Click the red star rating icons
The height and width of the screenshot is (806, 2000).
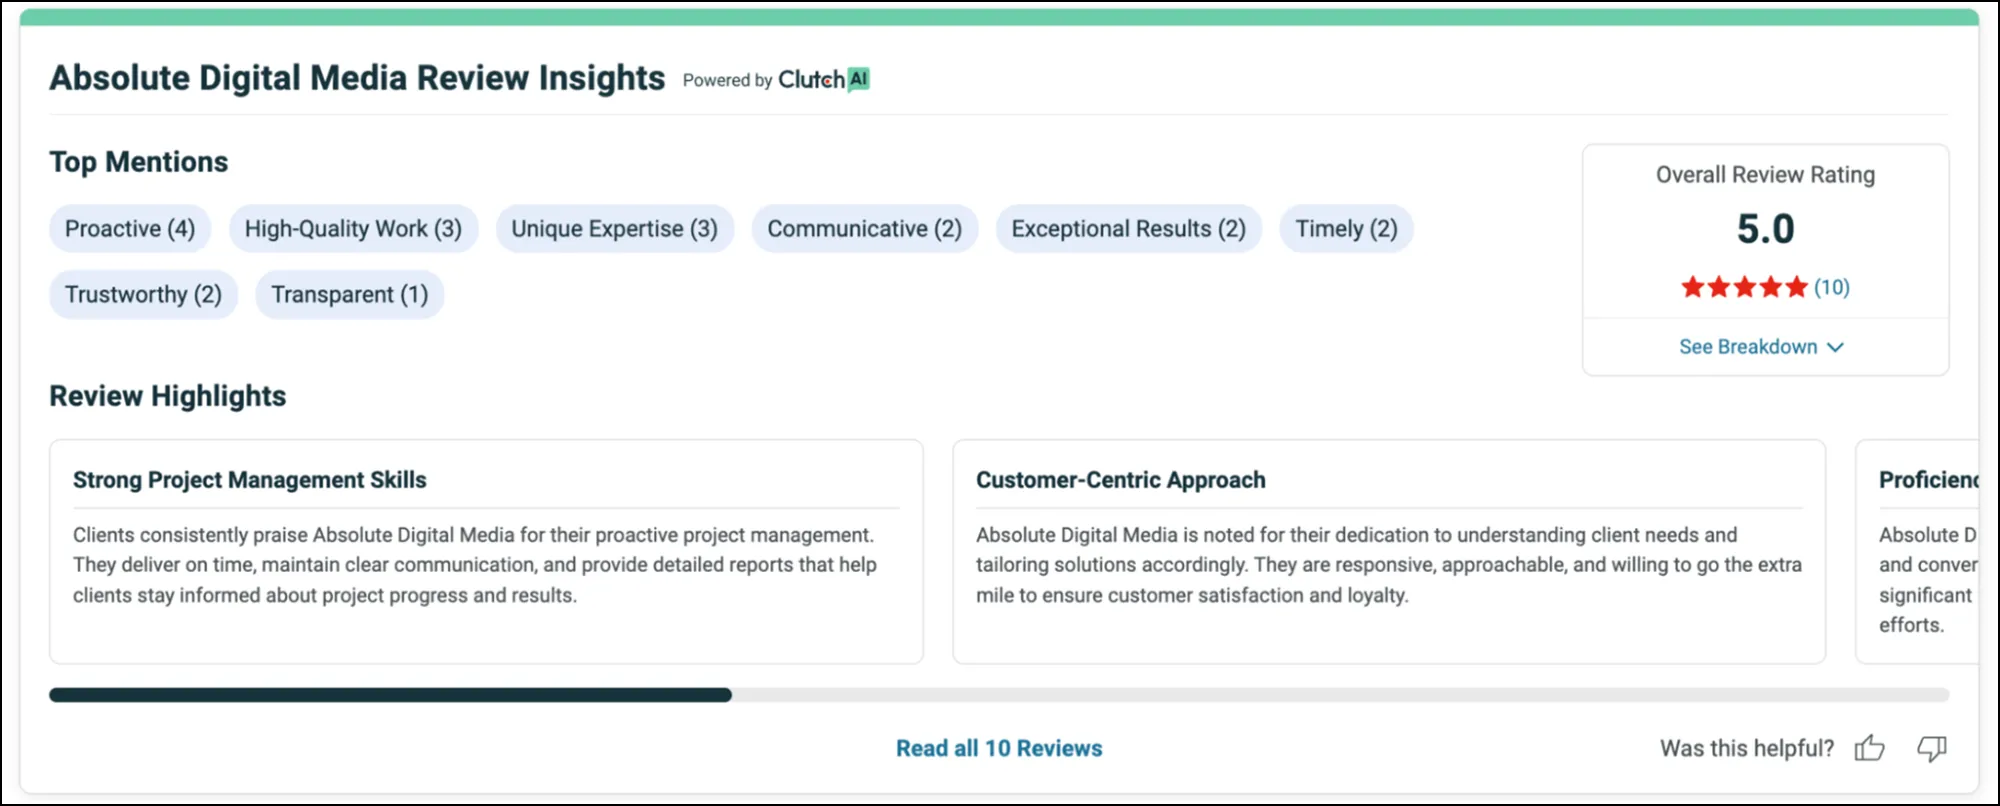pyautogui.click(x=1744, y=288)
